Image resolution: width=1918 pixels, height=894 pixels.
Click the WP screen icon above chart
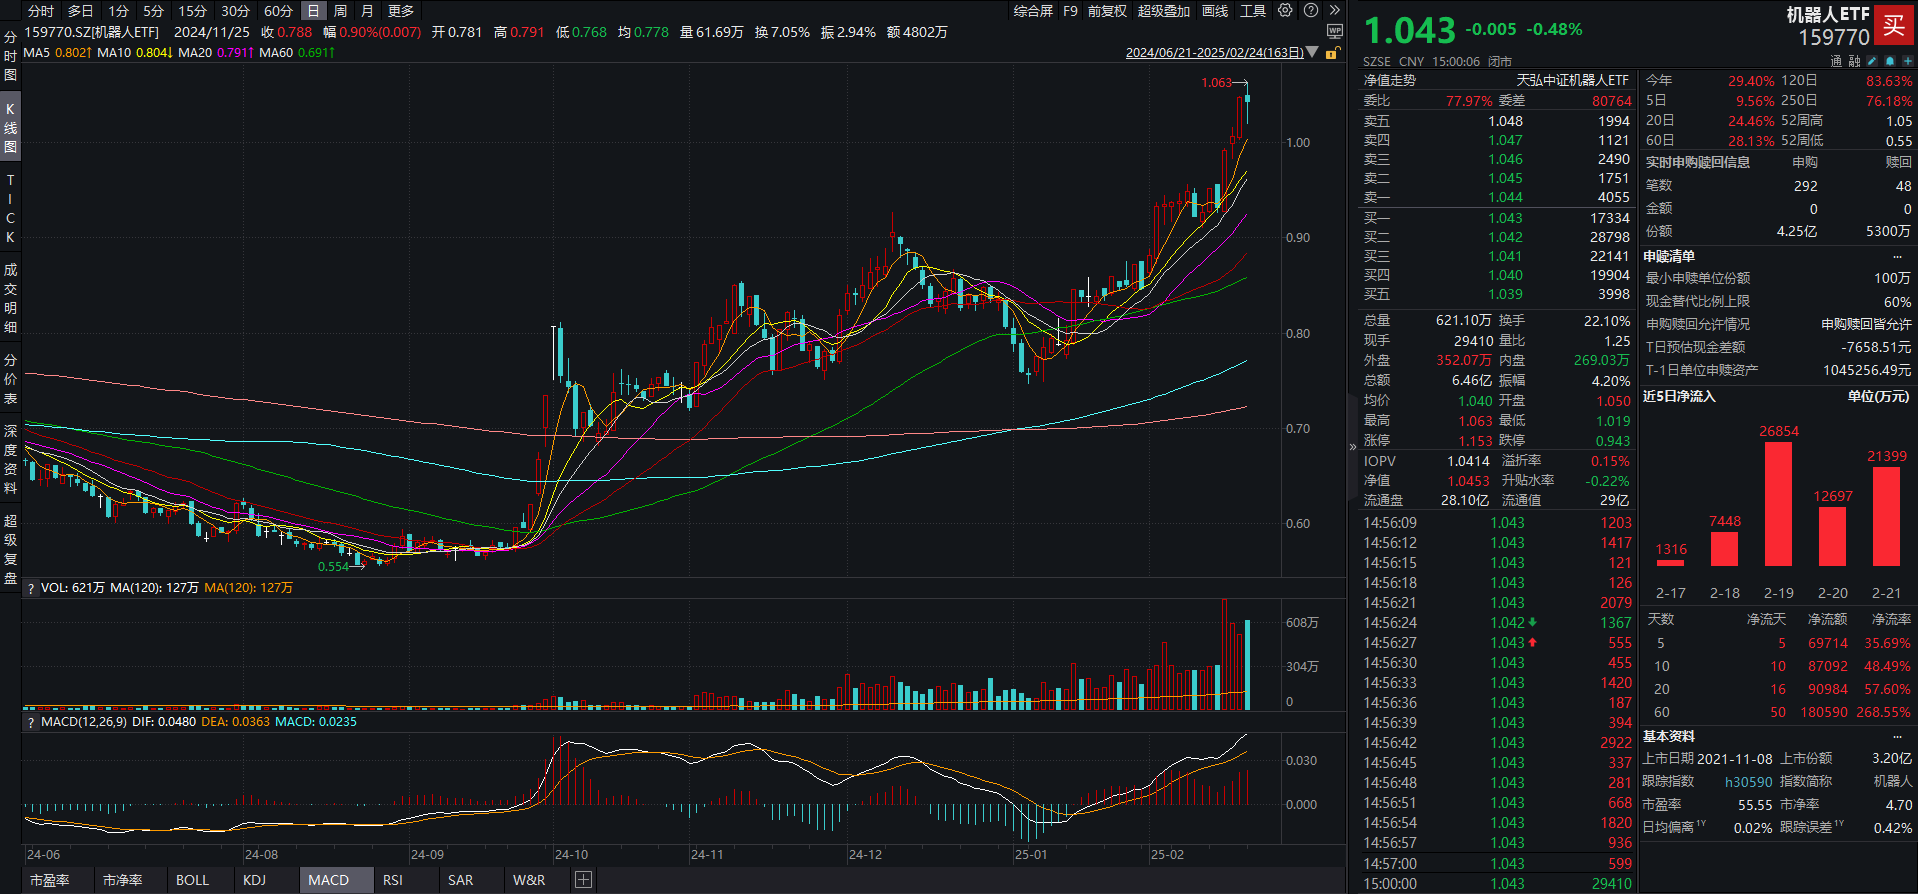point(1334,32)
